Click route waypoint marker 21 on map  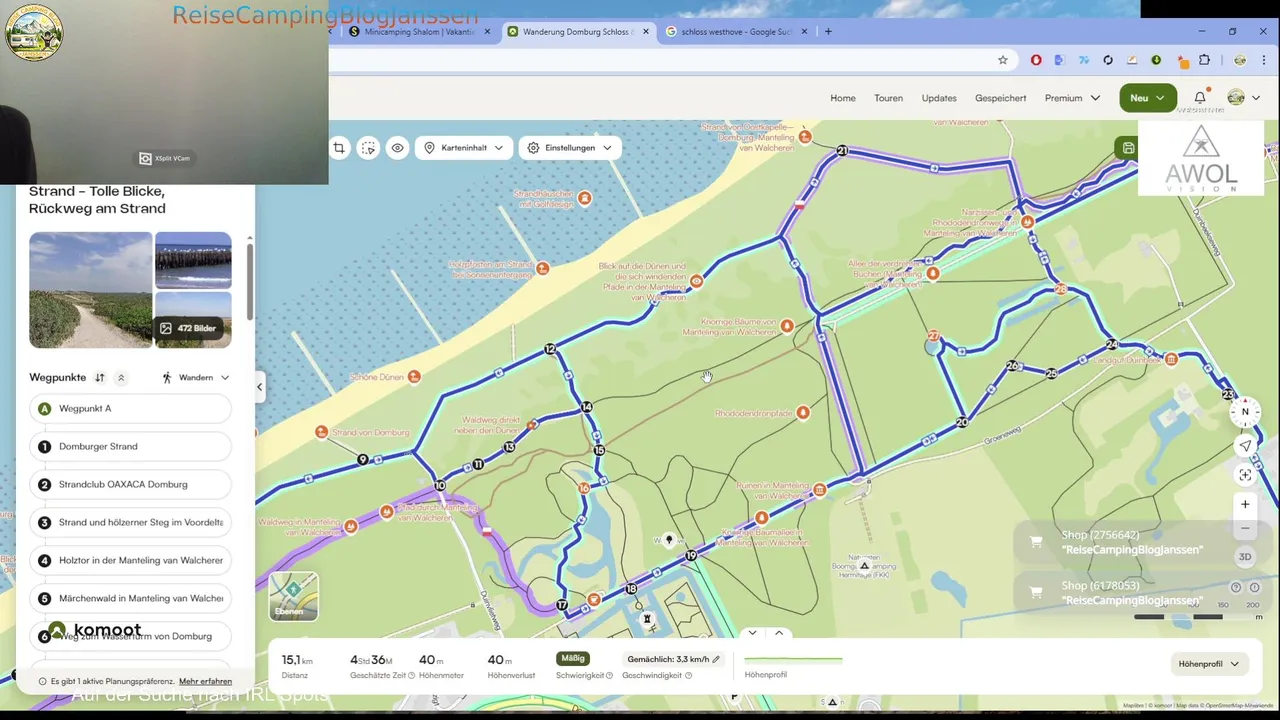(x=842, y=151)
